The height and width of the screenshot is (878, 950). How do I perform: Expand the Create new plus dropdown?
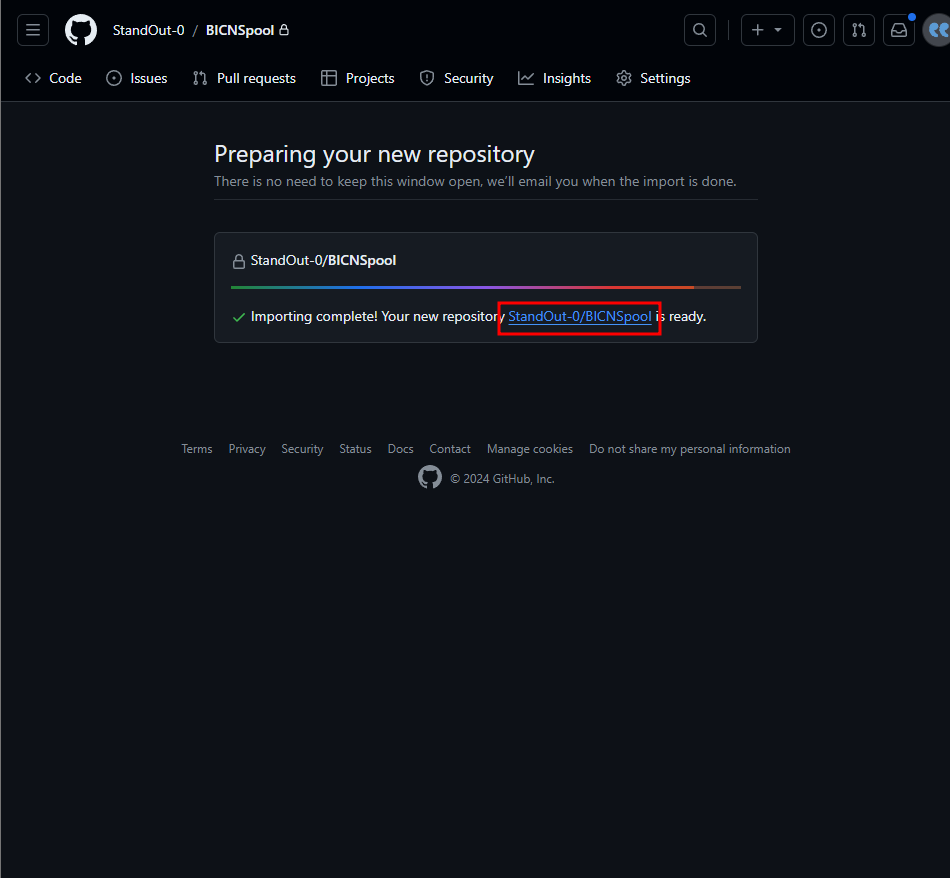coord(768,30)
